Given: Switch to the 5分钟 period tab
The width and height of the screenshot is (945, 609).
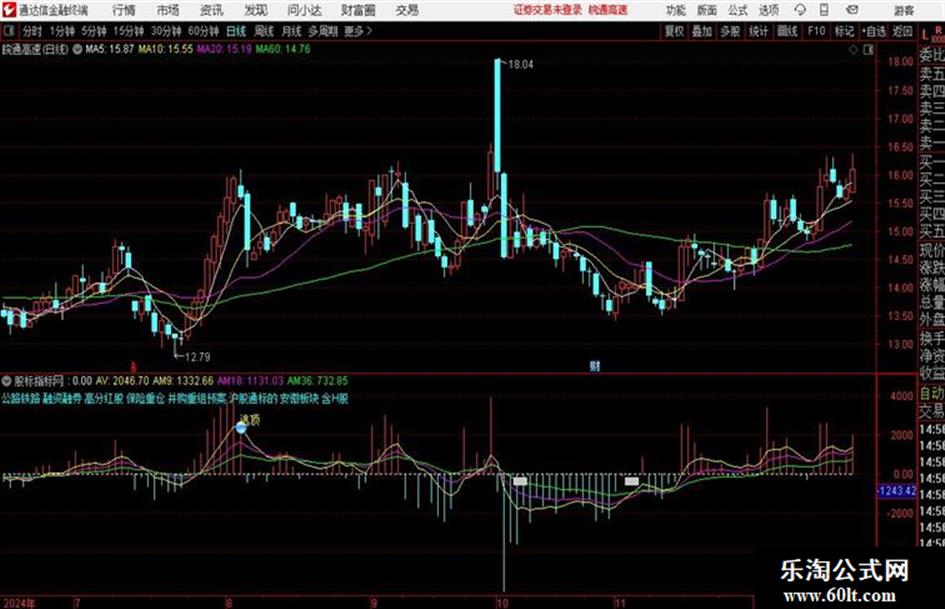Looking at the screenshot, I should pyautogui.click(x=93, y=31).
